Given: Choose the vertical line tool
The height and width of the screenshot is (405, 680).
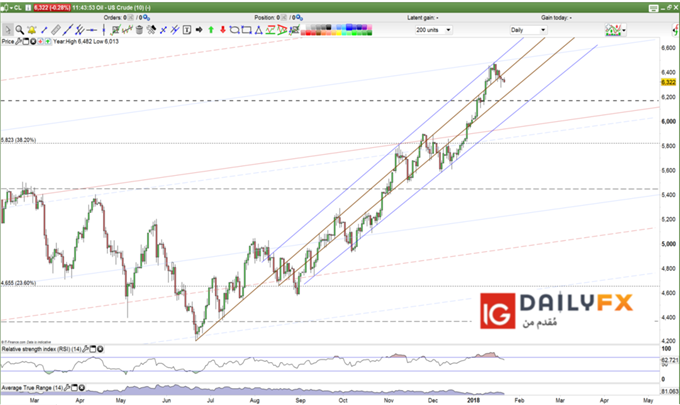Looking at the screenshot, I should [x=104, y=30].
